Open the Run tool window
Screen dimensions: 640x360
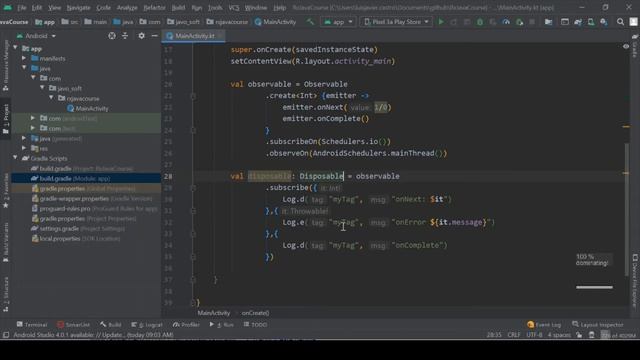222,325
